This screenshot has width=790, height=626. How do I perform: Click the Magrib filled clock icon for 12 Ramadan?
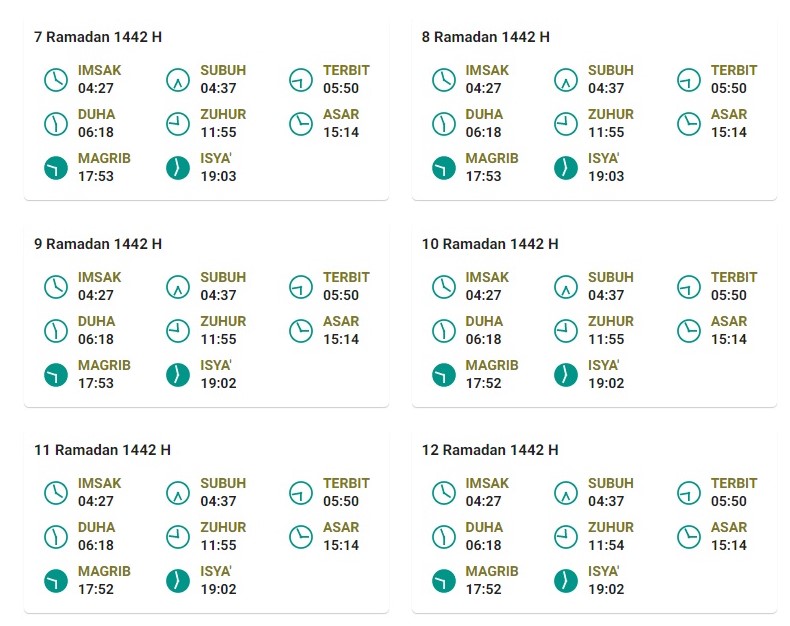click(x=444, y=581)
